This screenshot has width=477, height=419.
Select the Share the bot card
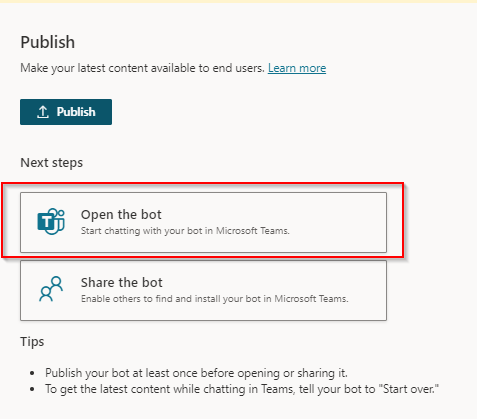pyautogui.click(x=203, y=290)
